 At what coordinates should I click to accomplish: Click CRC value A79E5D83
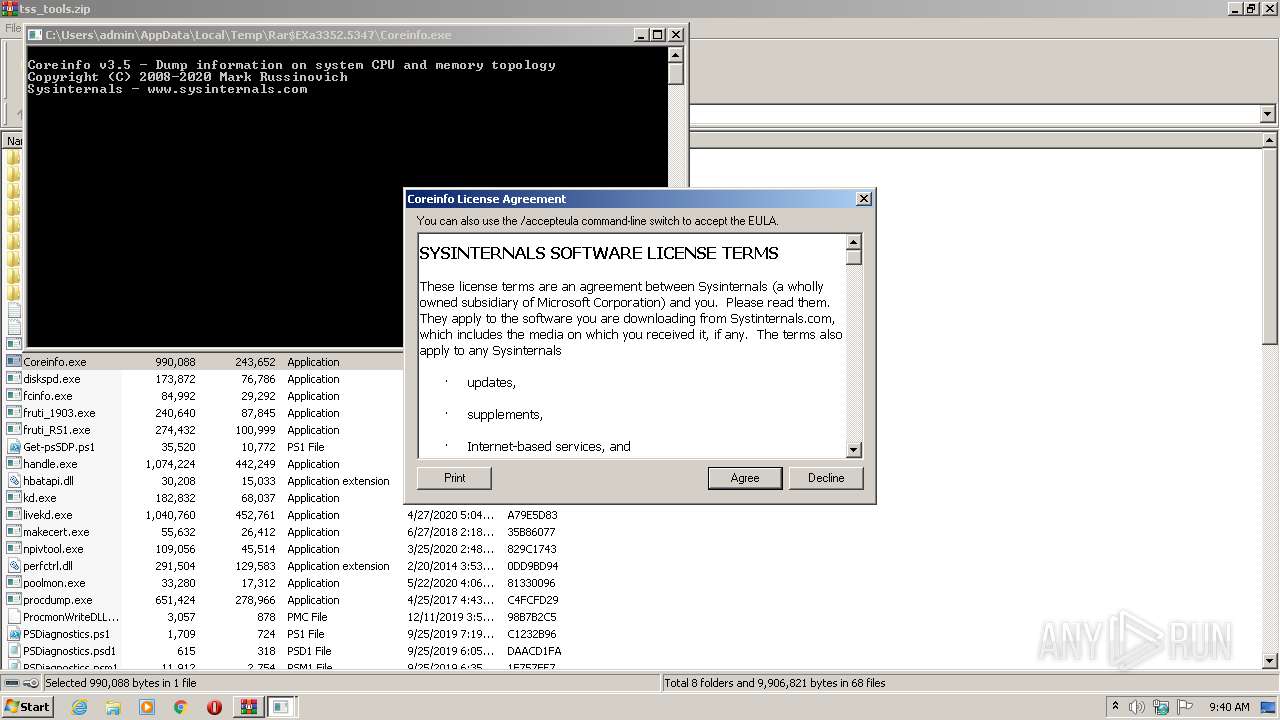532,515
